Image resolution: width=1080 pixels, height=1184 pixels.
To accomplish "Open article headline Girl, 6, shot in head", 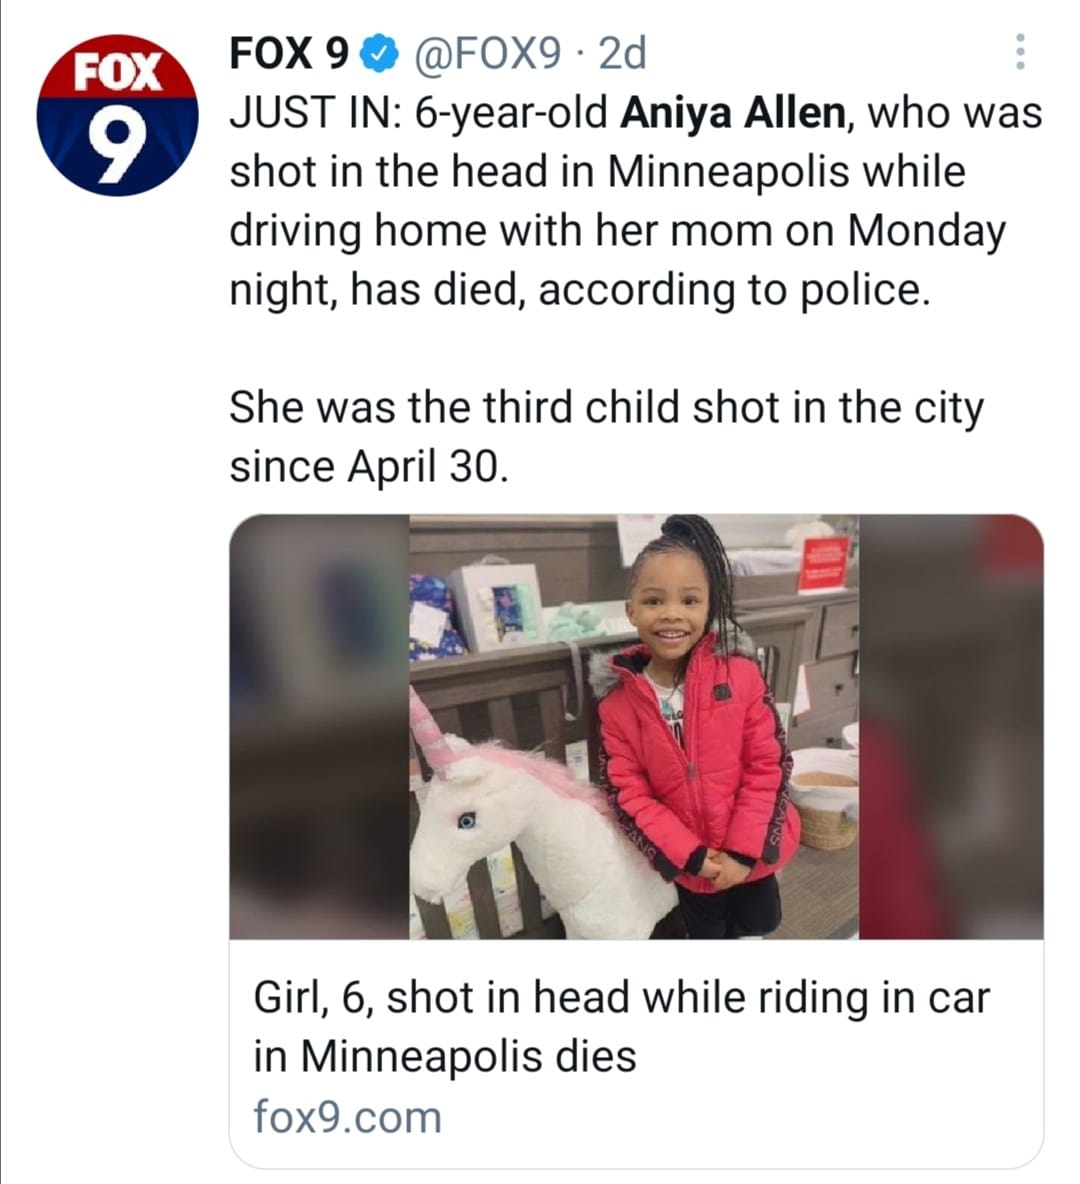I will [621, 1026].
